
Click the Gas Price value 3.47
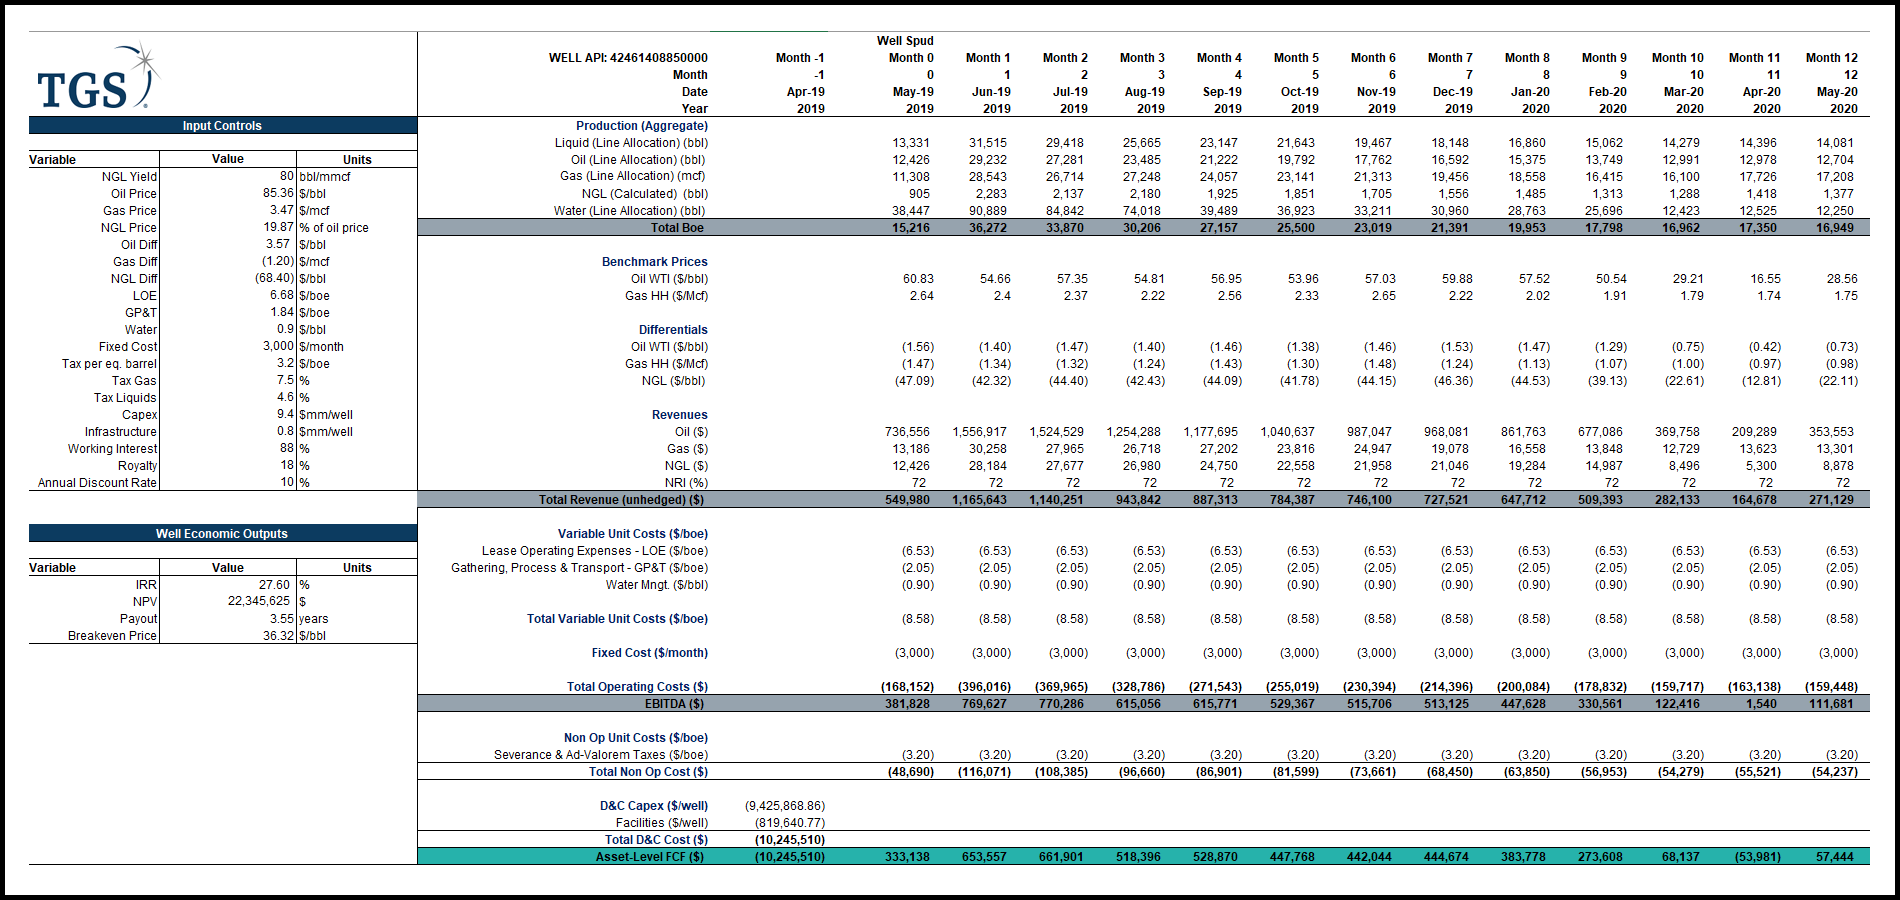(x=281, y=211)
